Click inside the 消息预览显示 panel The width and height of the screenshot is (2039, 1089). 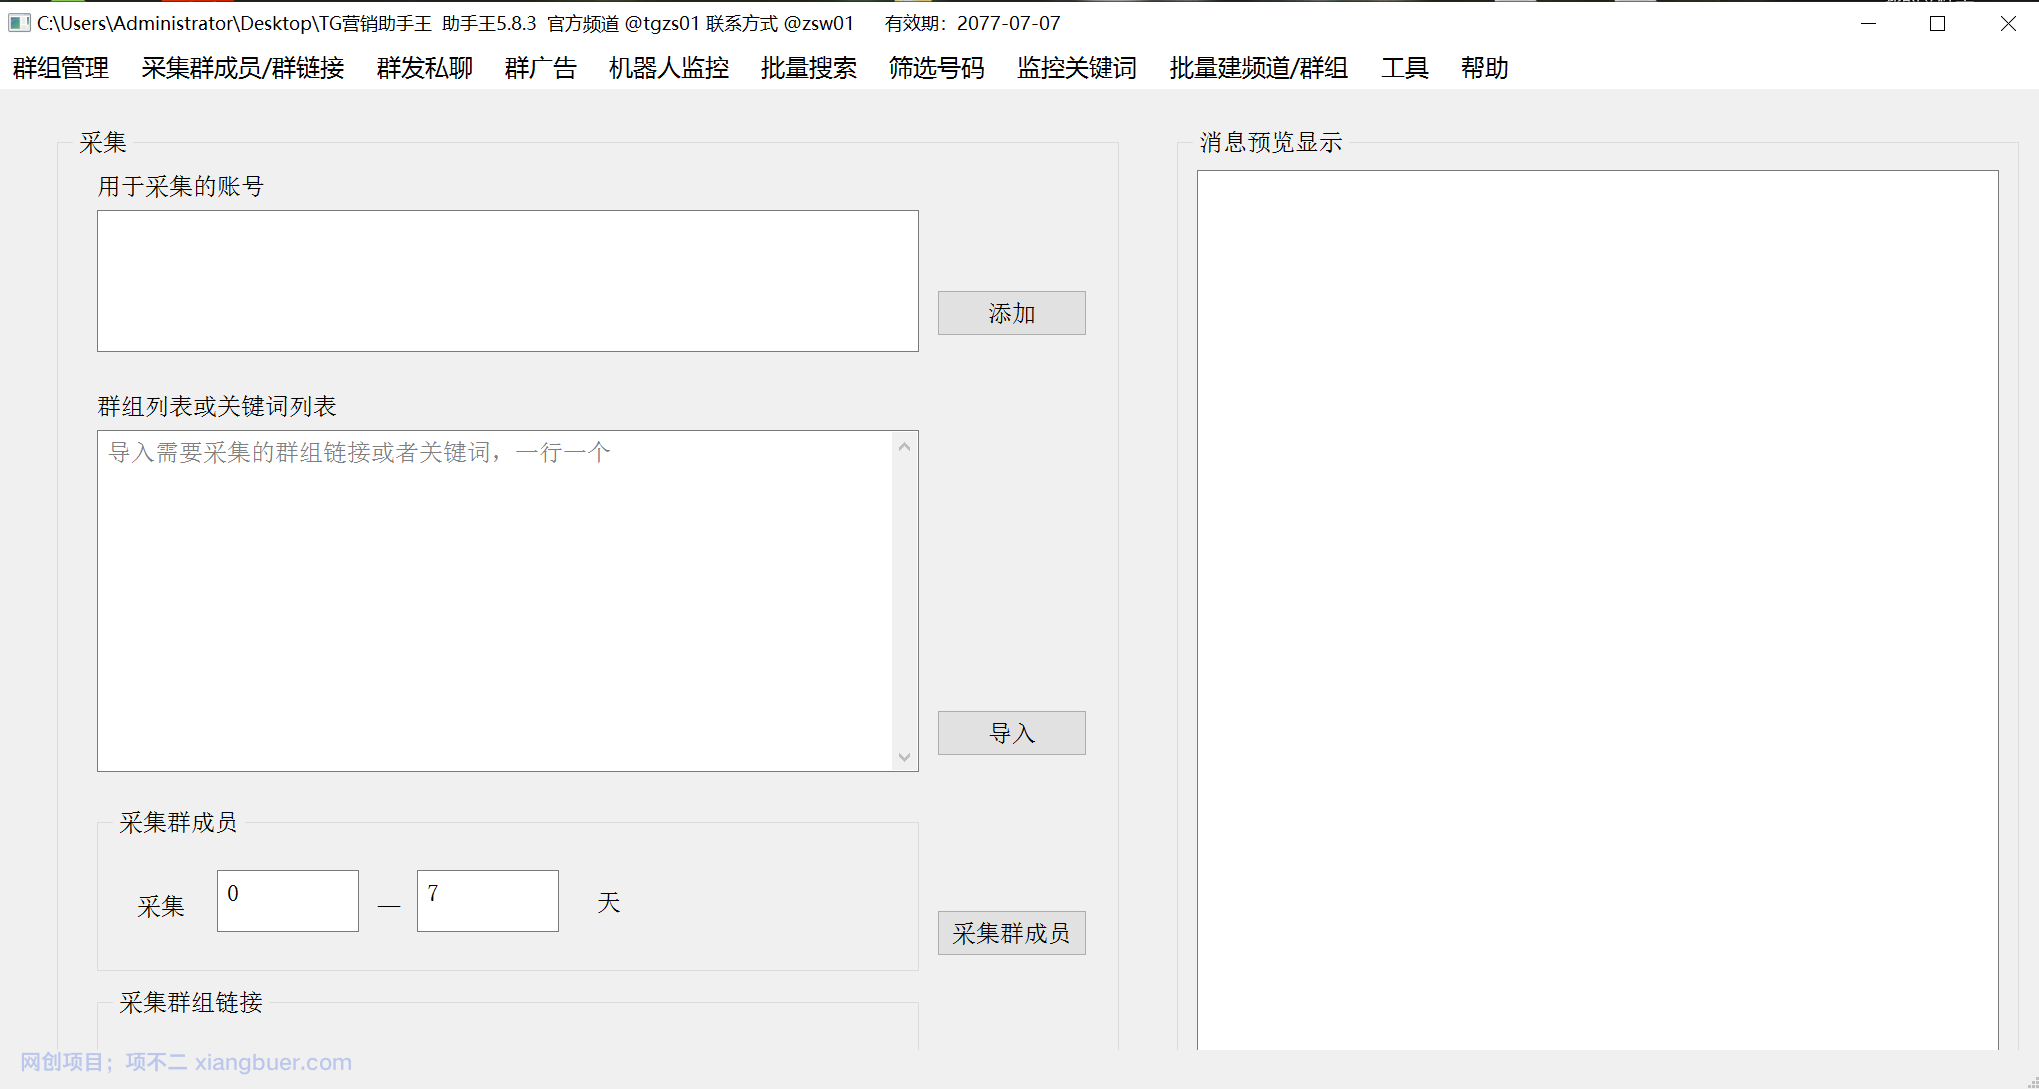click(x=1598, y=610)
